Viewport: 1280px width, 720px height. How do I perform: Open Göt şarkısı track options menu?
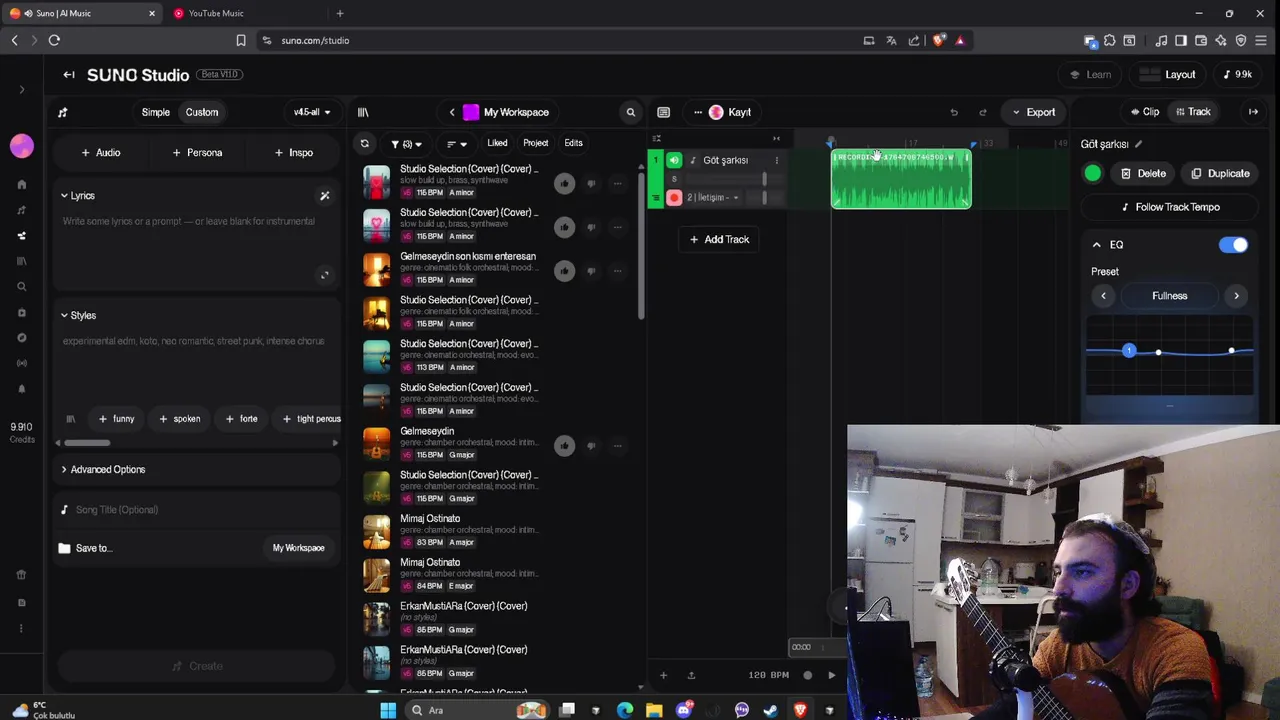tap(776, 160)
